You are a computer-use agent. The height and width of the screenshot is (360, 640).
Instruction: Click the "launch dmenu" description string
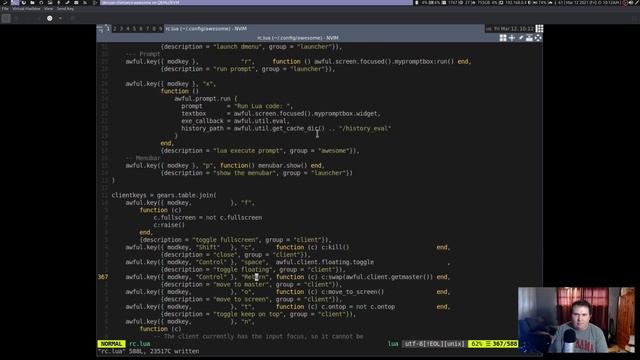[x=239, y=47]
